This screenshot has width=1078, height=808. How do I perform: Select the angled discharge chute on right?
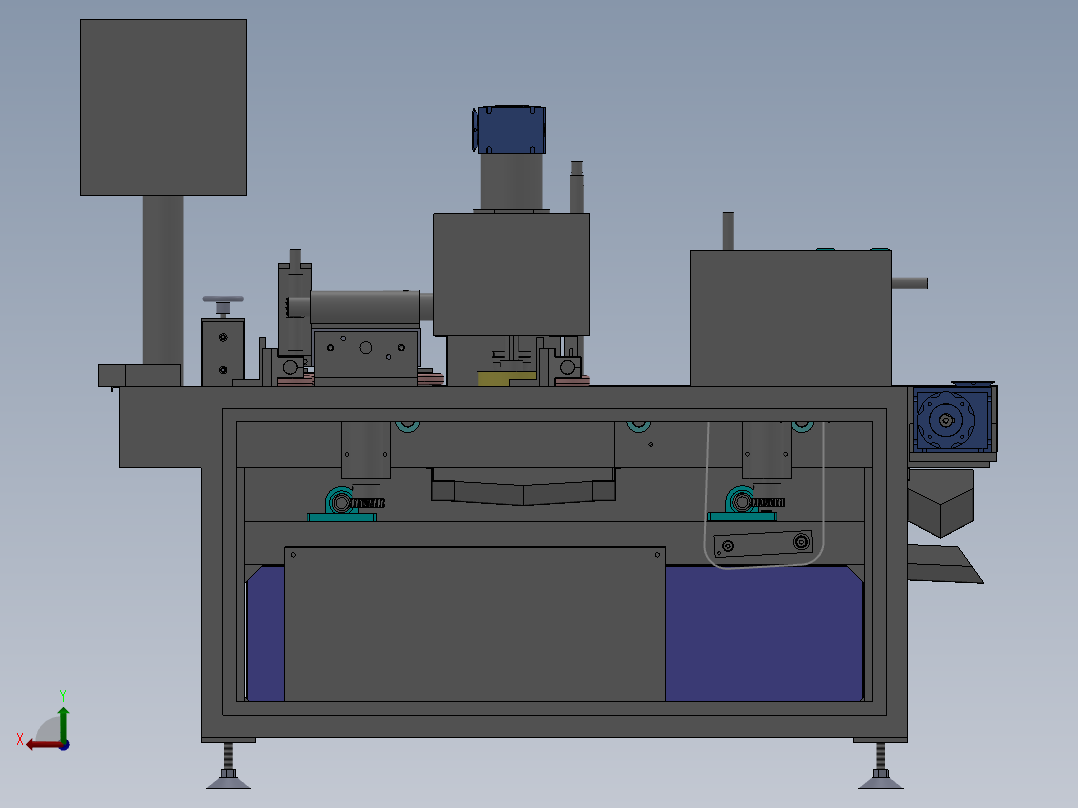click(x=943, y=563)
